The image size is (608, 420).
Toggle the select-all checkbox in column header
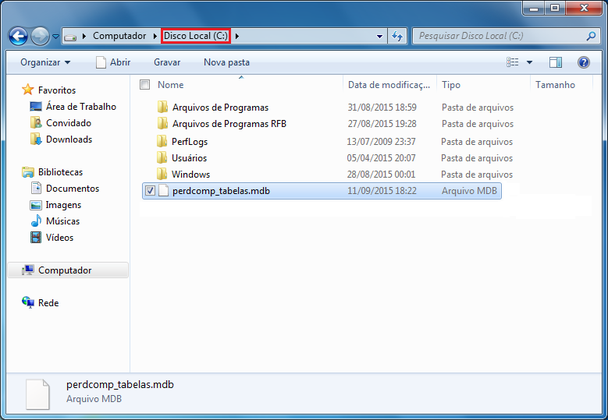point(146,85)
